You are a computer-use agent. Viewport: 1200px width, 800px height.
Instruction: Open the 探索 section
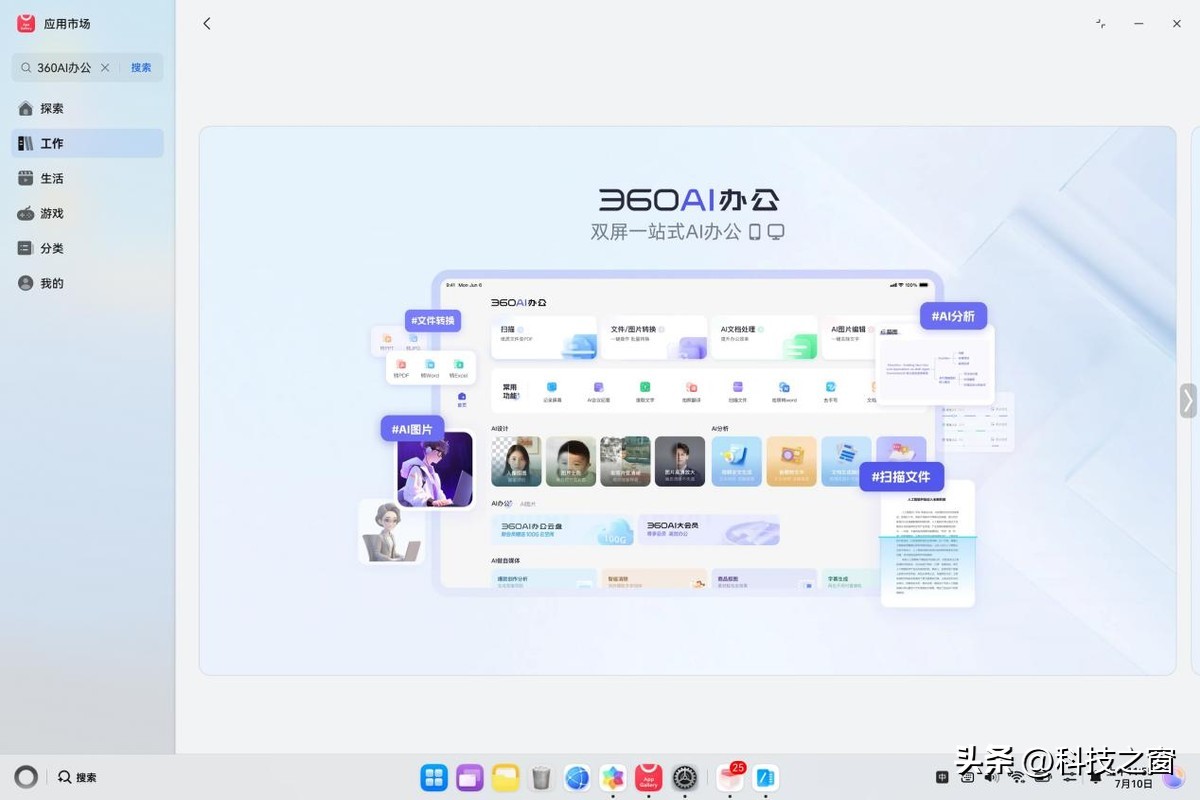coord(88,108)
